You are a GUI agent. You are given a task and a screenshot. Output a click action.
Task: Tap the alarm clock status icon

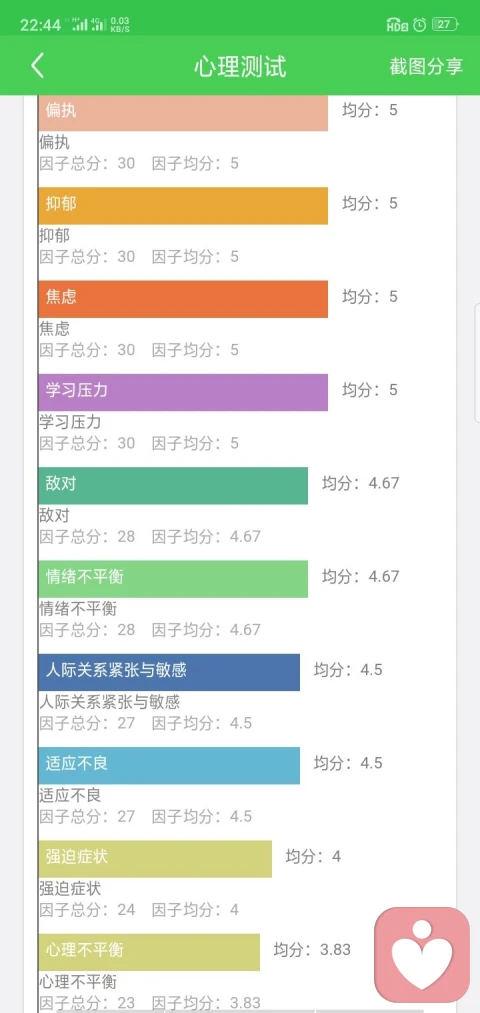(x=420, y=25)
